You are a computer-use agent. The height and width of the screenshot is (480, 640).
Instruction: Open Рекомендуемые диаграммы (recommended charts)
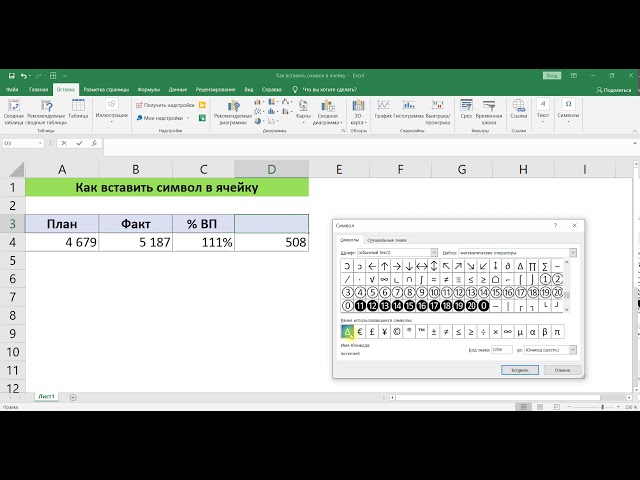click(x=233, y=112)
